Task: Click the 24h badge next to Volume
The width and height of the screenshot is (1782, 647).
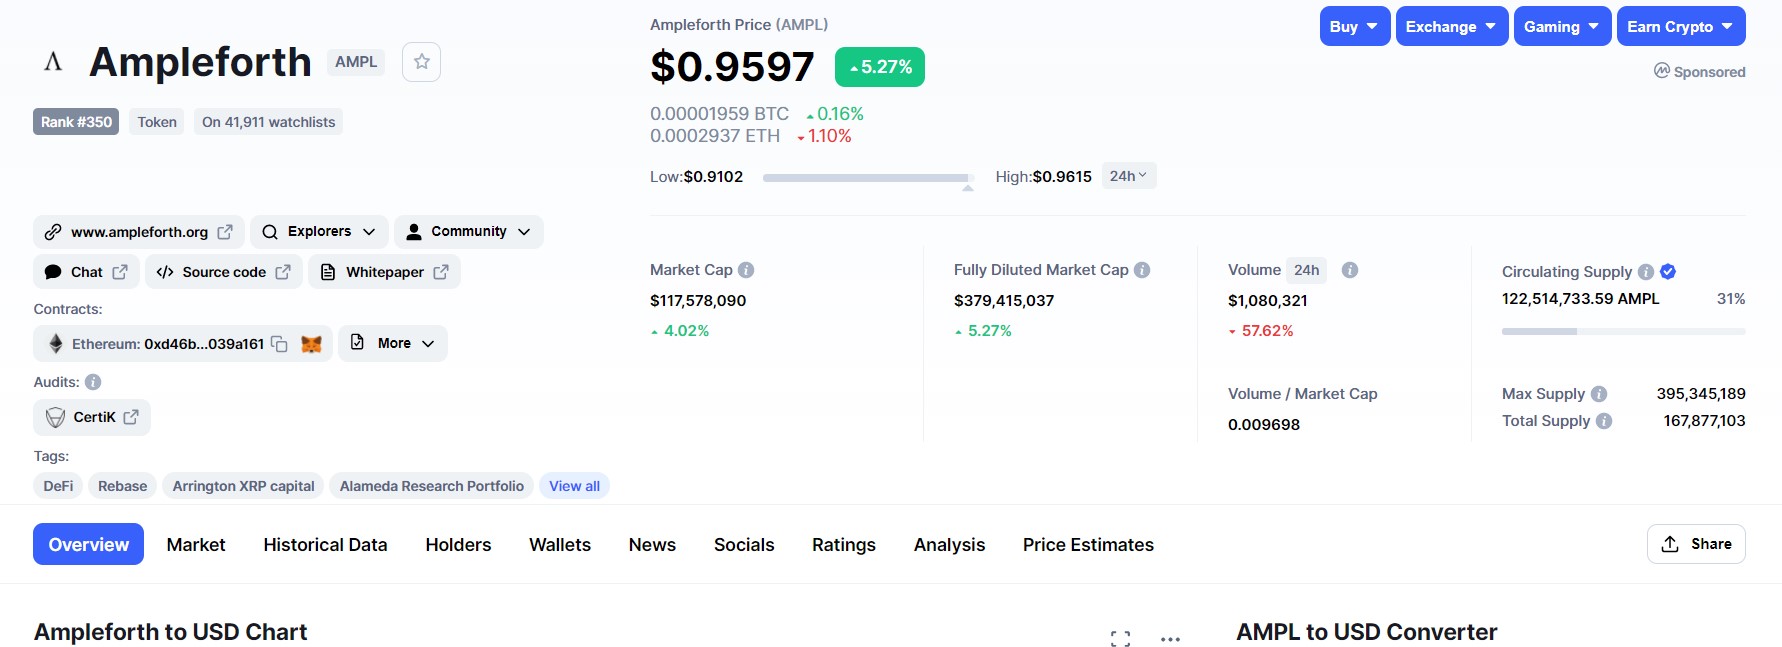Action: (1306, 270)
